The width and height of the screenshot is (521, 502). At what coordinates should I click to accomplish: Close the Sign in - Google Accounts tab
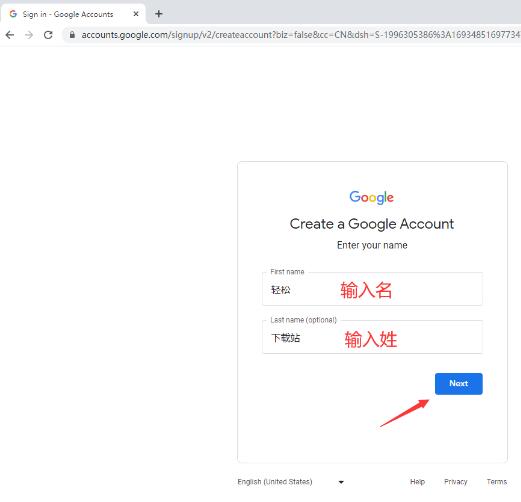point(136,14)
